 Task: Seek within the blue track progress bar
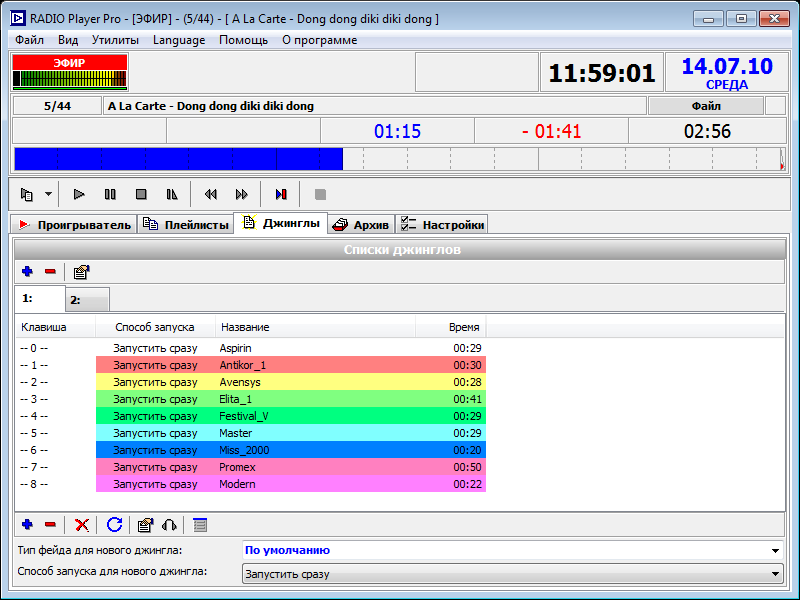pyautogui.click(x=399, y=159)
